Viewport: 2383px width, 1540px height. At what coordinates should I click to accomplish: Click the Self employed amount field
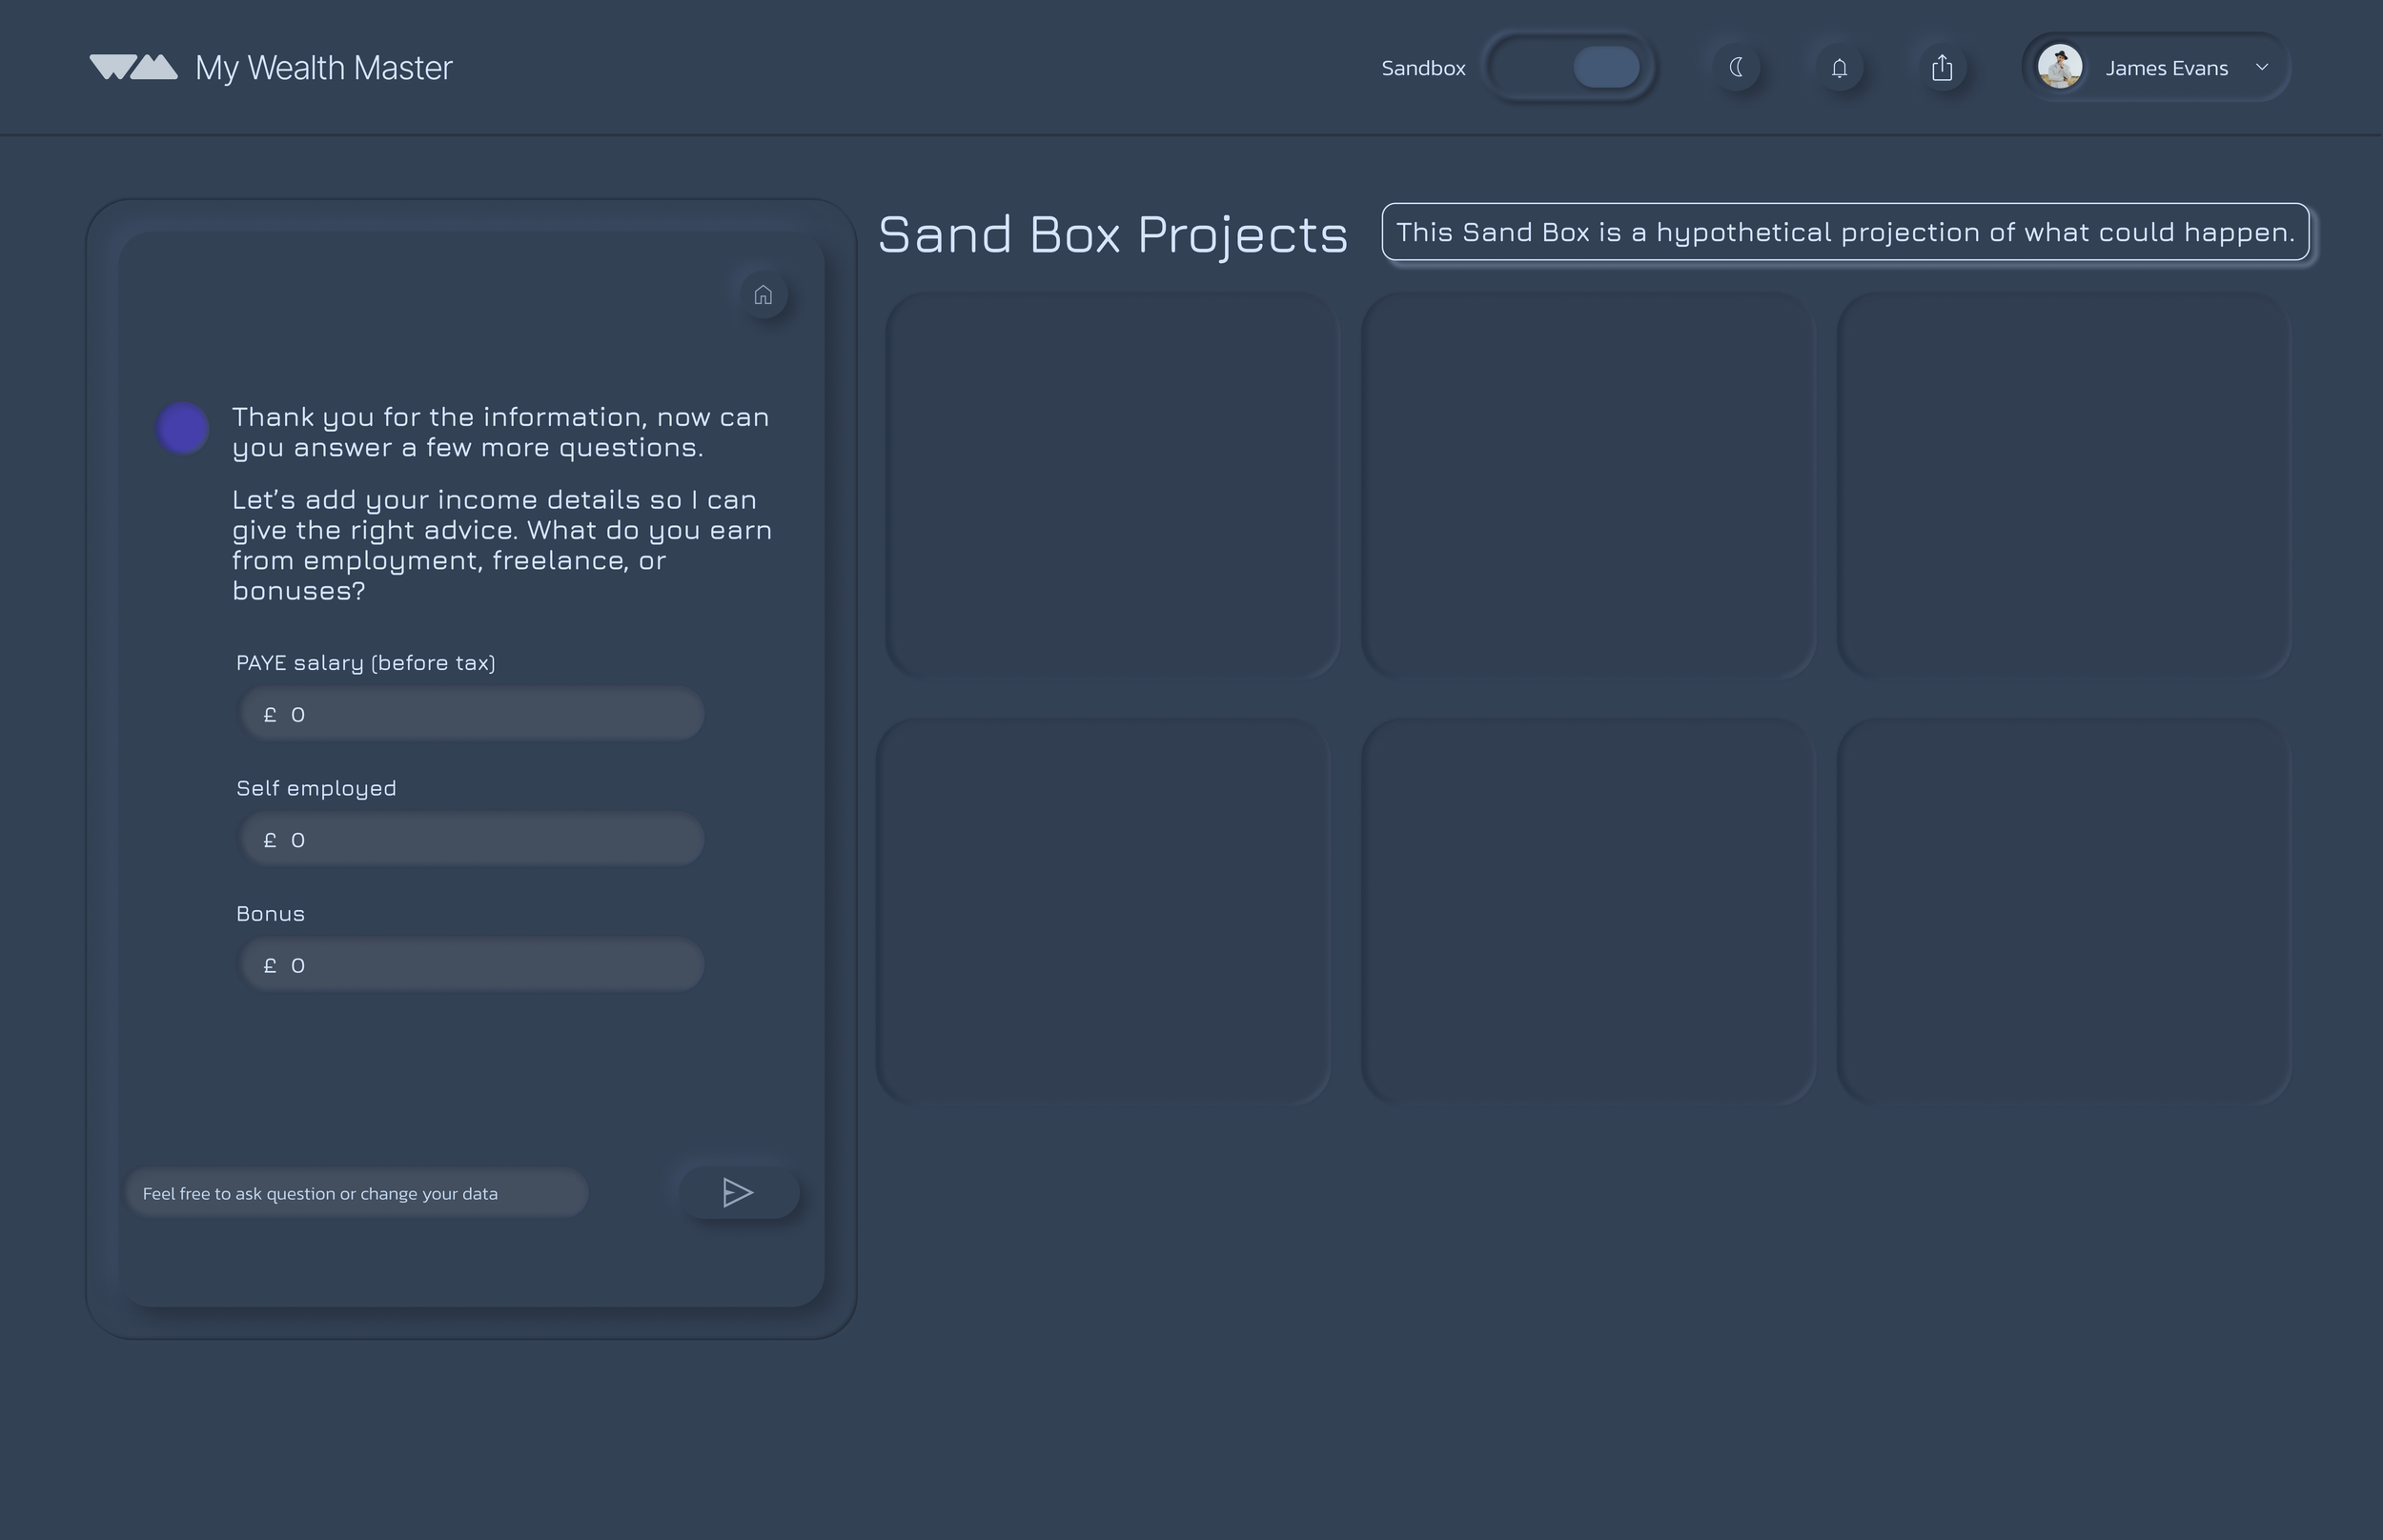472,839
